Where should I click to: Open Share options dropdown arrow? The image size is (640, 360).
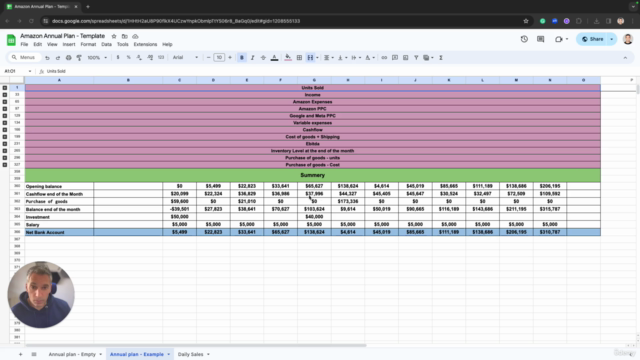click(612, 39)
